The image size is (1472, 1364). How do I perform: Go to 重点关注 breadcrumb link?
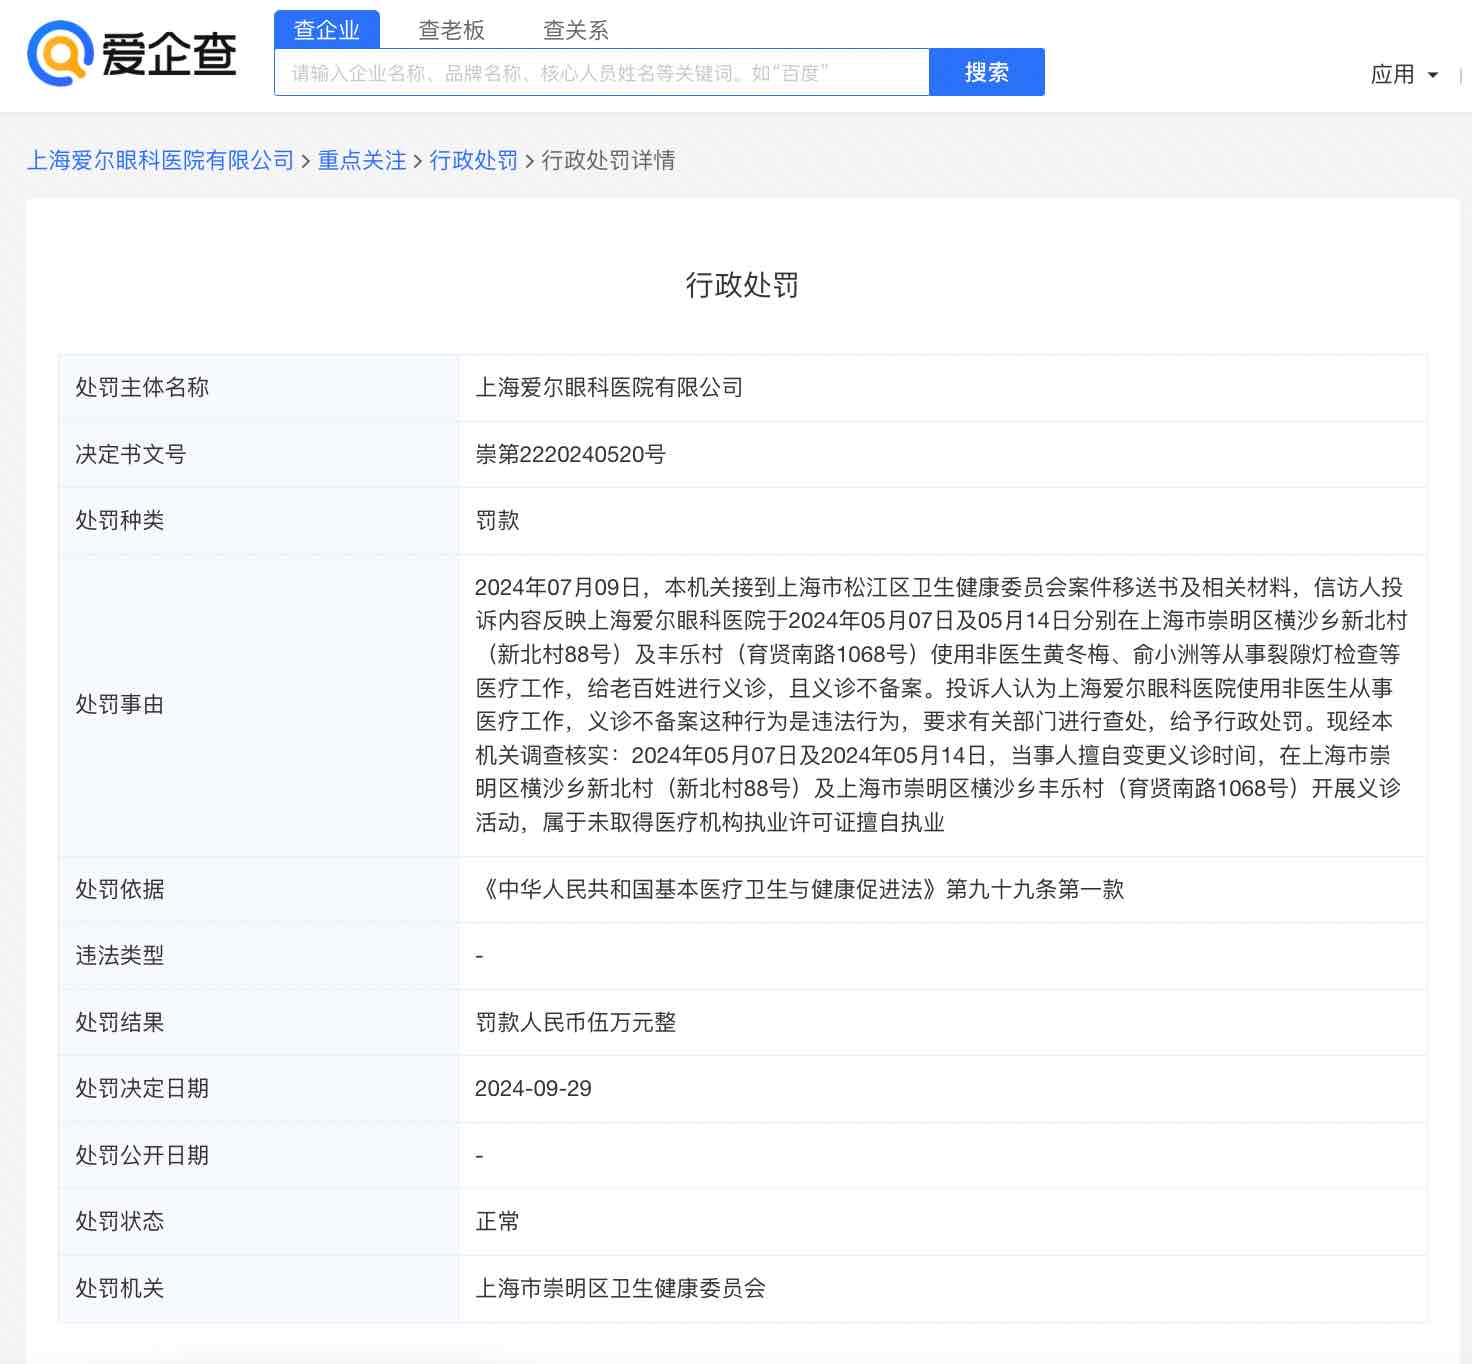click(x=362, y=160)
